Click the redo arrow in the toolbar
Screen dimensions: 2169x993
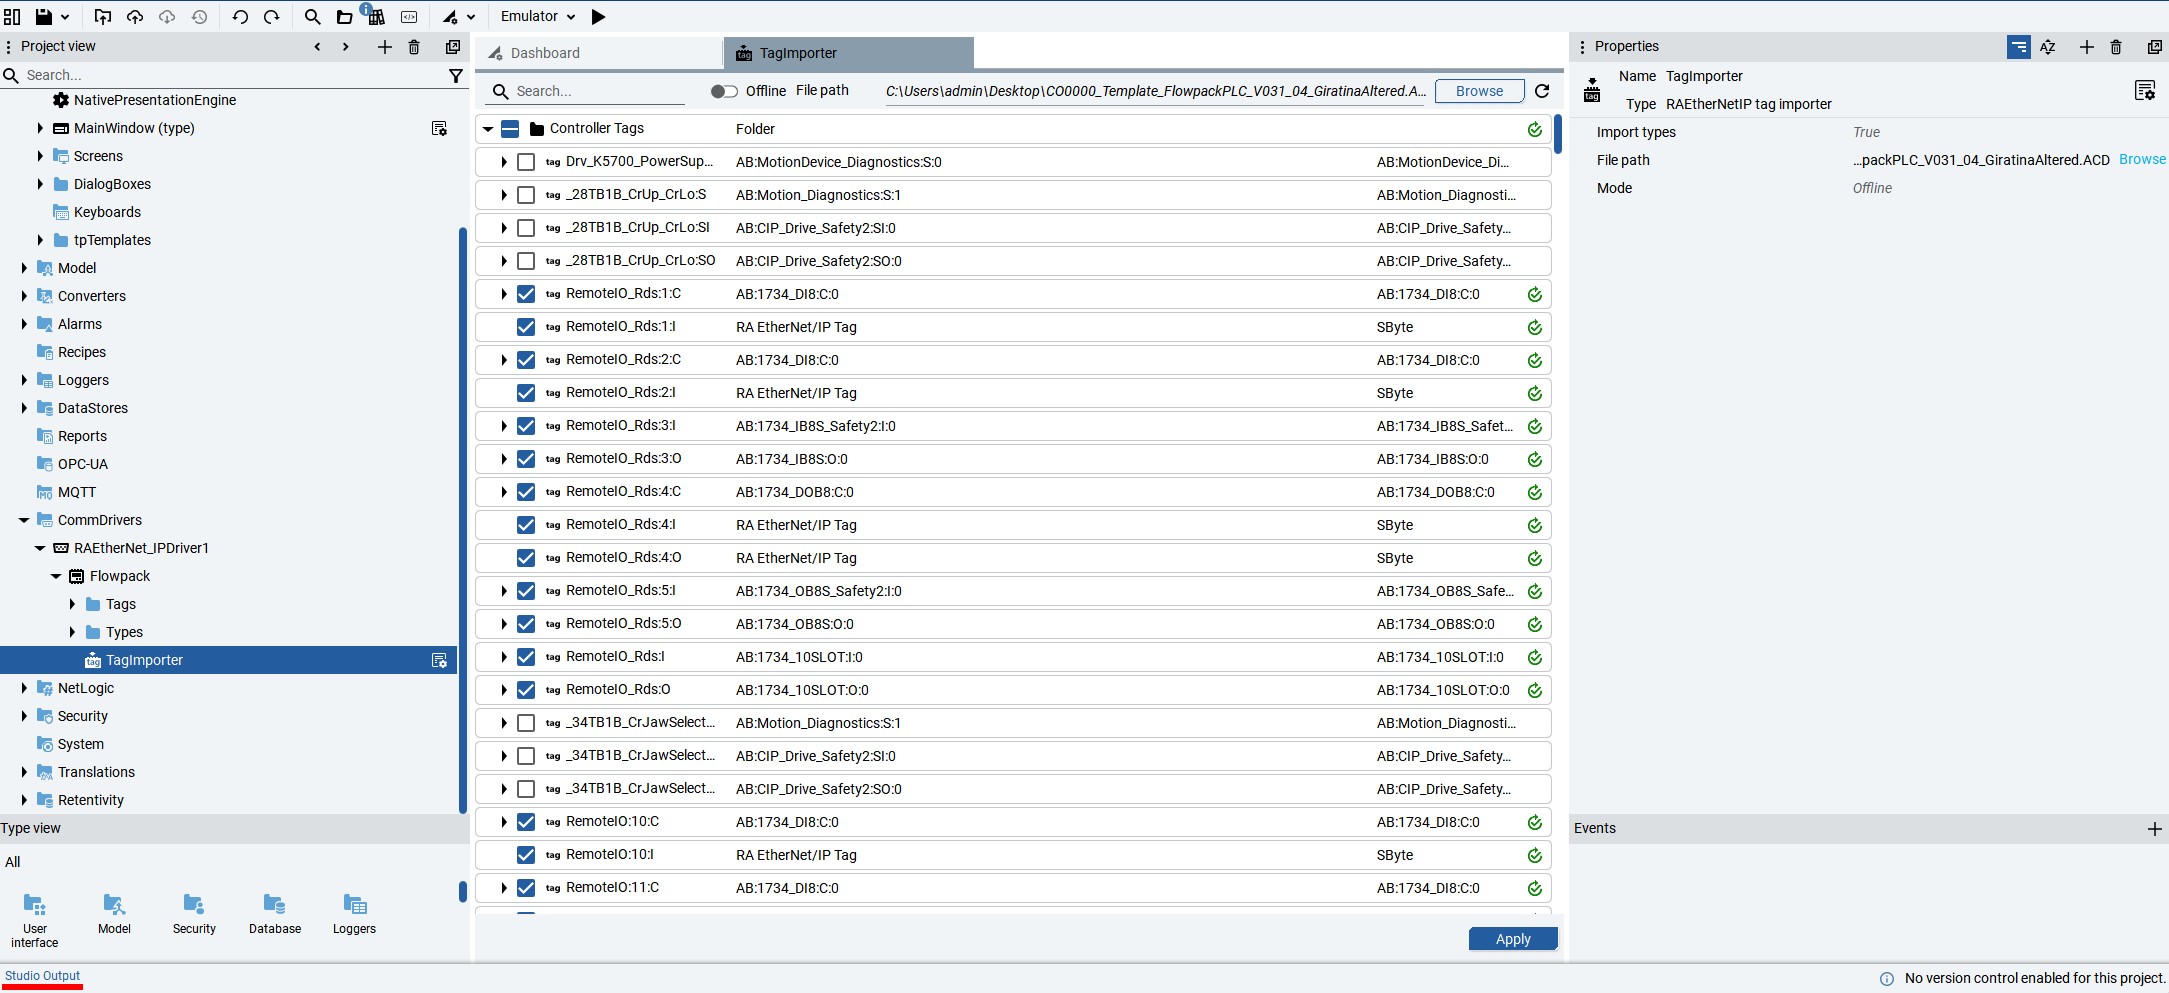(x=272, y=17)
